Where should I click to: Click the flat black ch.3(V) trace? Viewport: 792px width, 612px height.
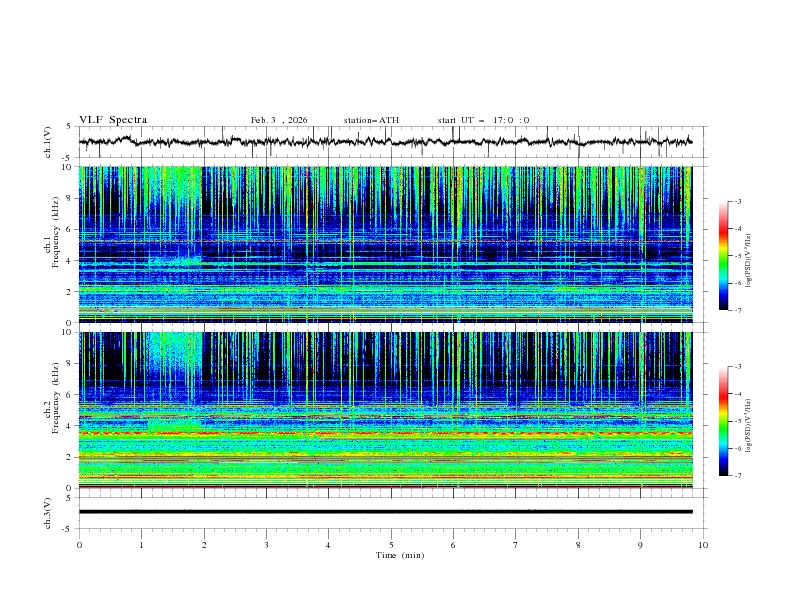point(390,511)
